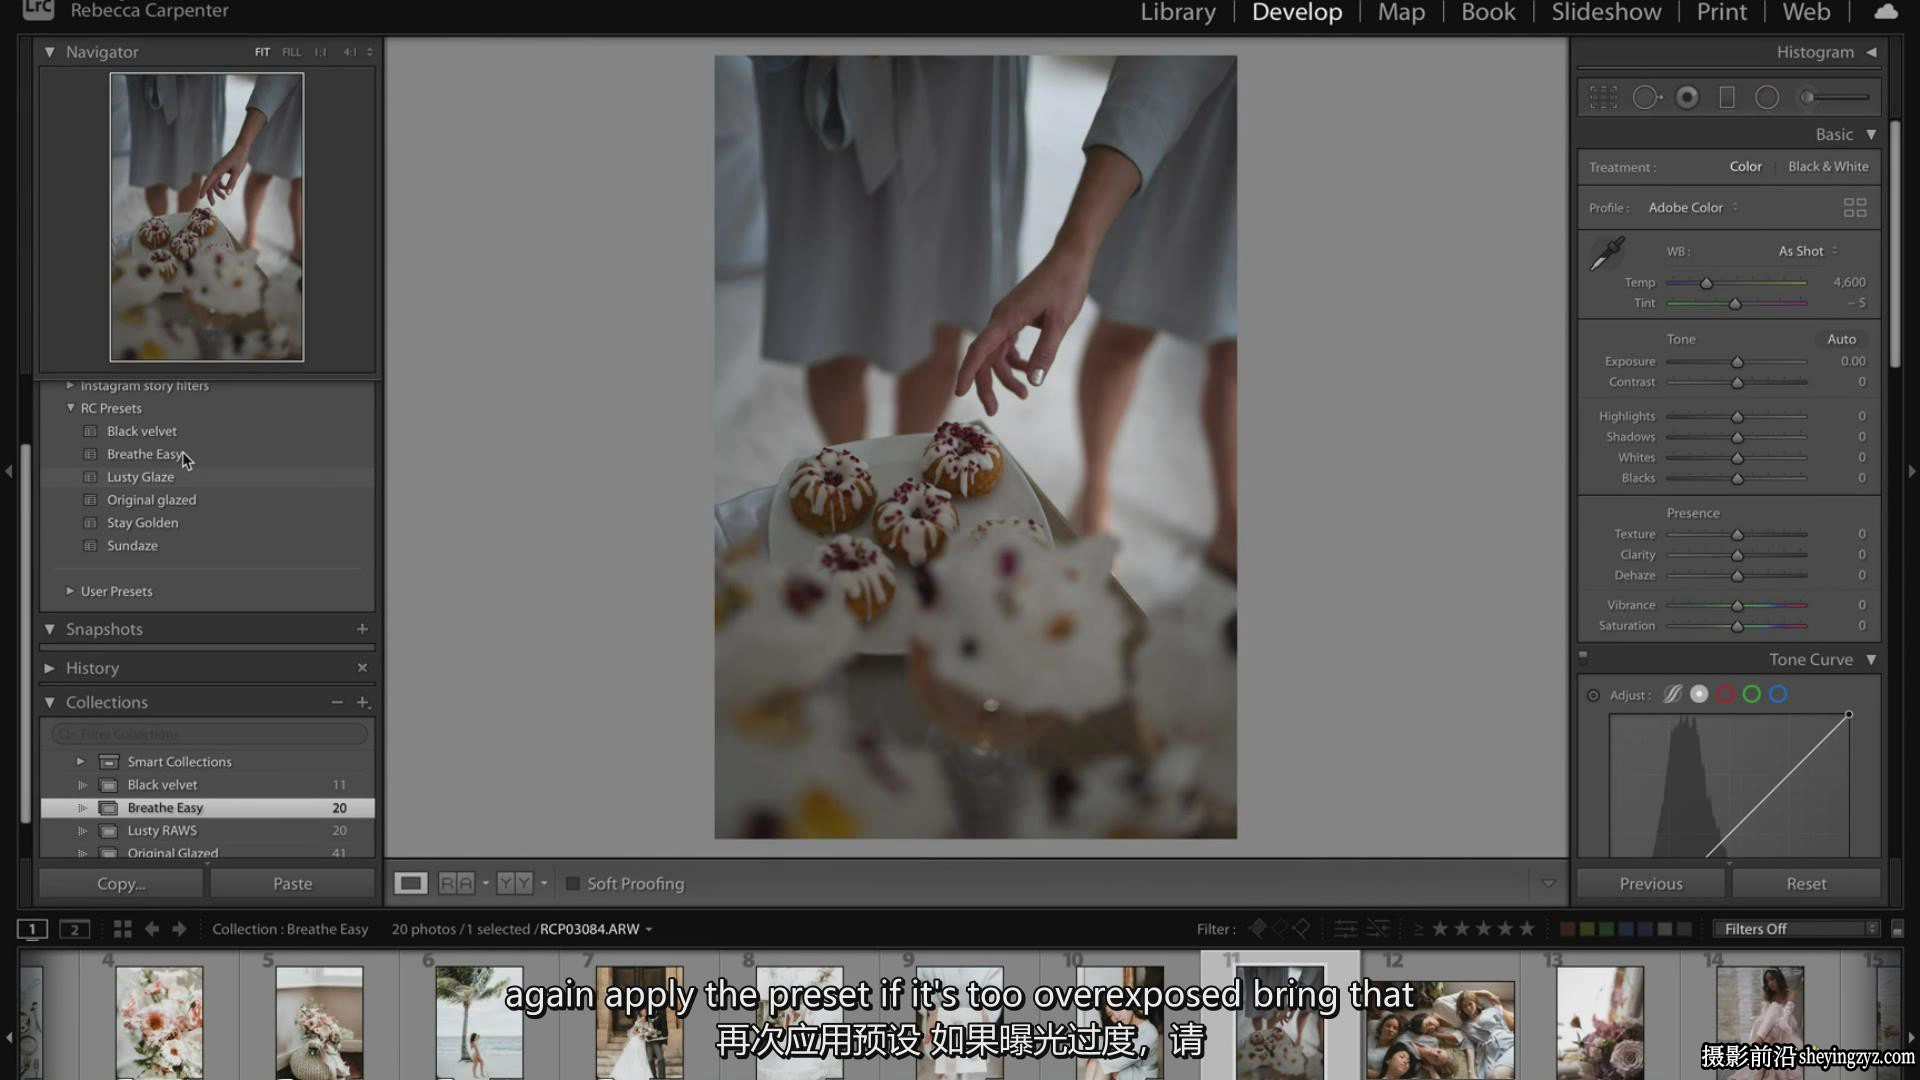
Task: Collapse the Navigator panel
Action: coord(49,52)
